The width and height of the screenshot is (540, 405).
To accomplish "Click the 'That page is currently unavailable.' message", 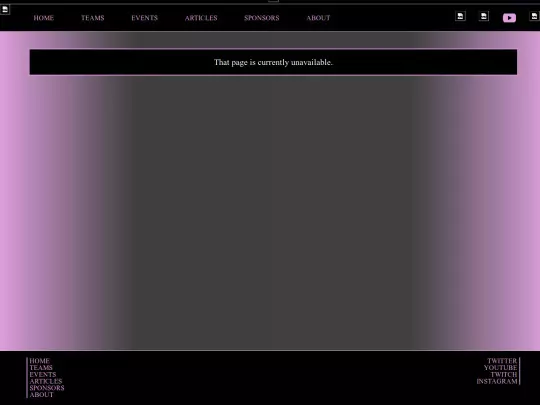I will pyautogui.click(x=273, y=62).
